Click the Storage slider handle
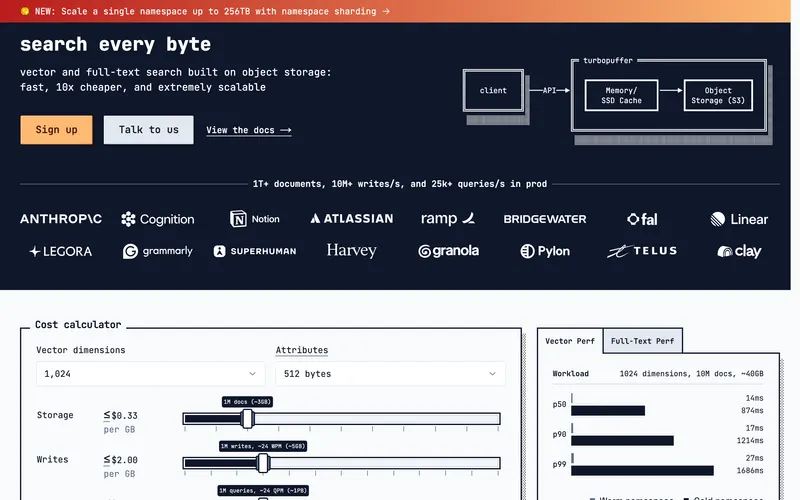Screen dimensions: 800x500 247,419
